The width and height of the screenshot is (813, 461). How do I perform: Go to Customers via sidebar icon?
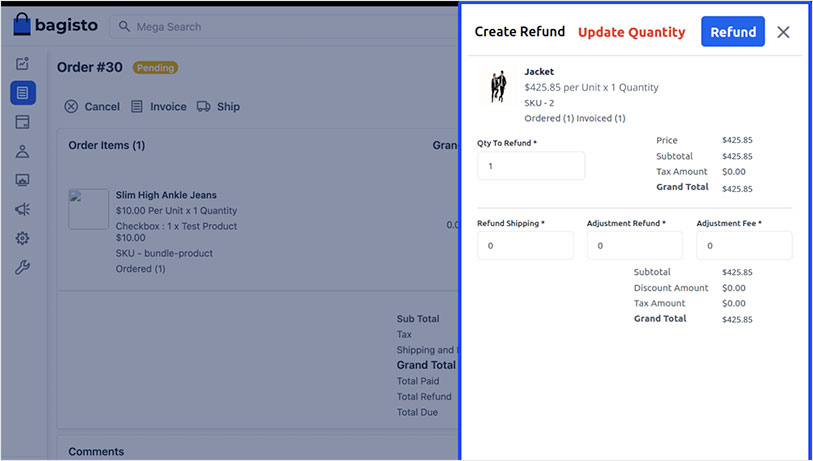coord(23,151)
